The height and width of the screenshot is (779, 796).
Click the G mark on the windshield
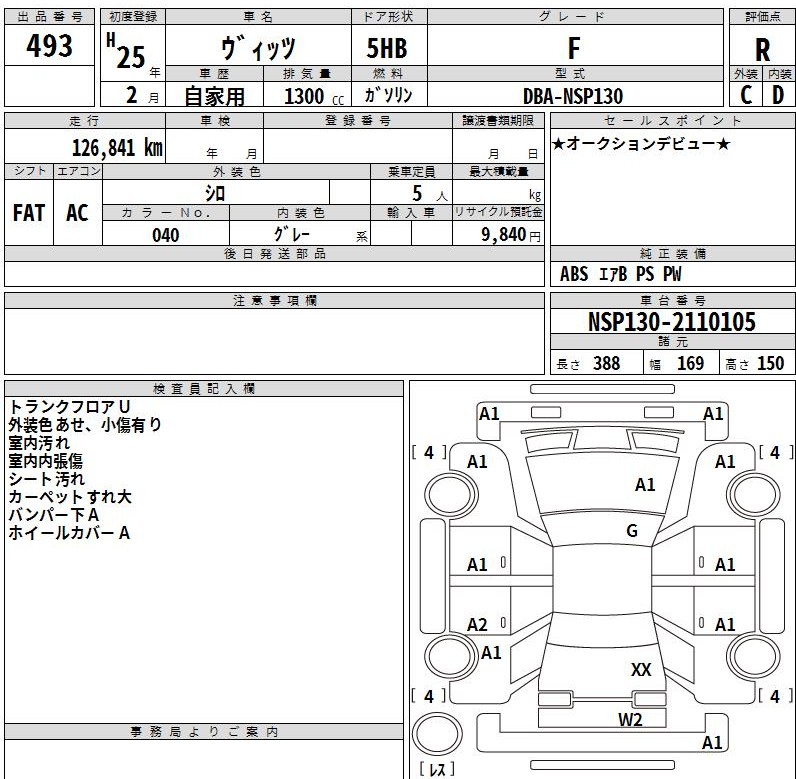[632, 531]
